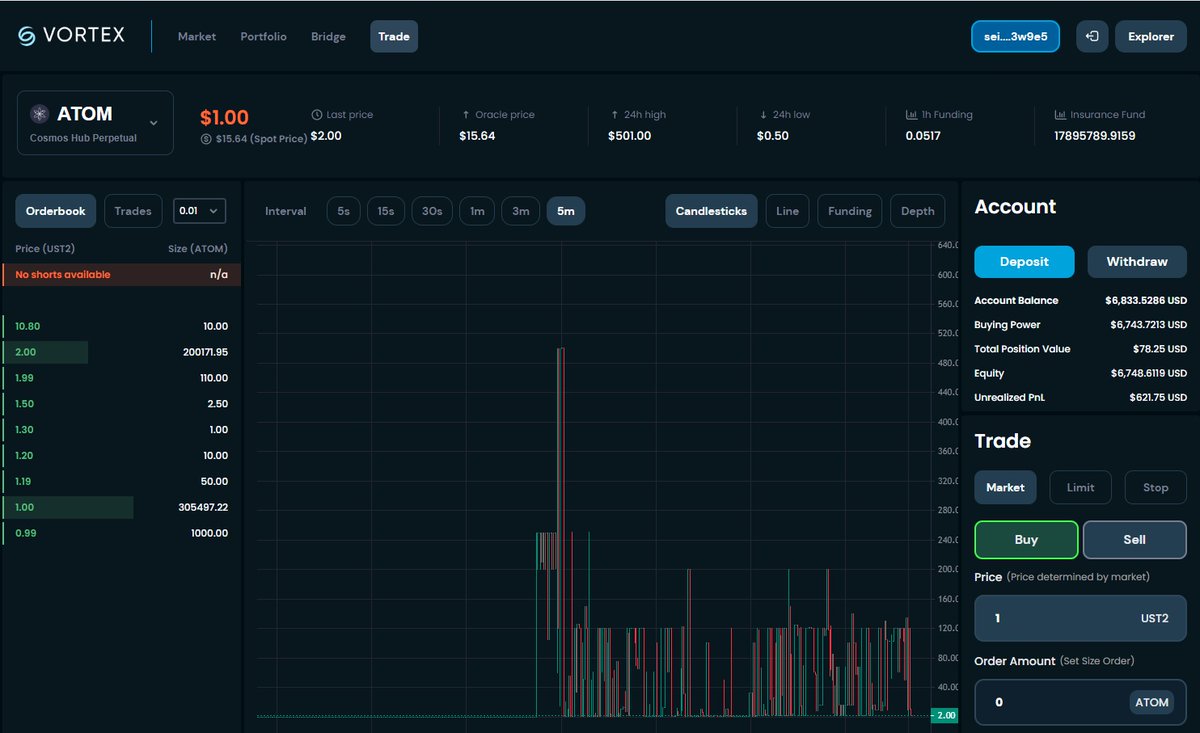The width and height of the screenshot is (1200, 733).
Task: Click the 1.20 bid price row
Action: (121, 456)
